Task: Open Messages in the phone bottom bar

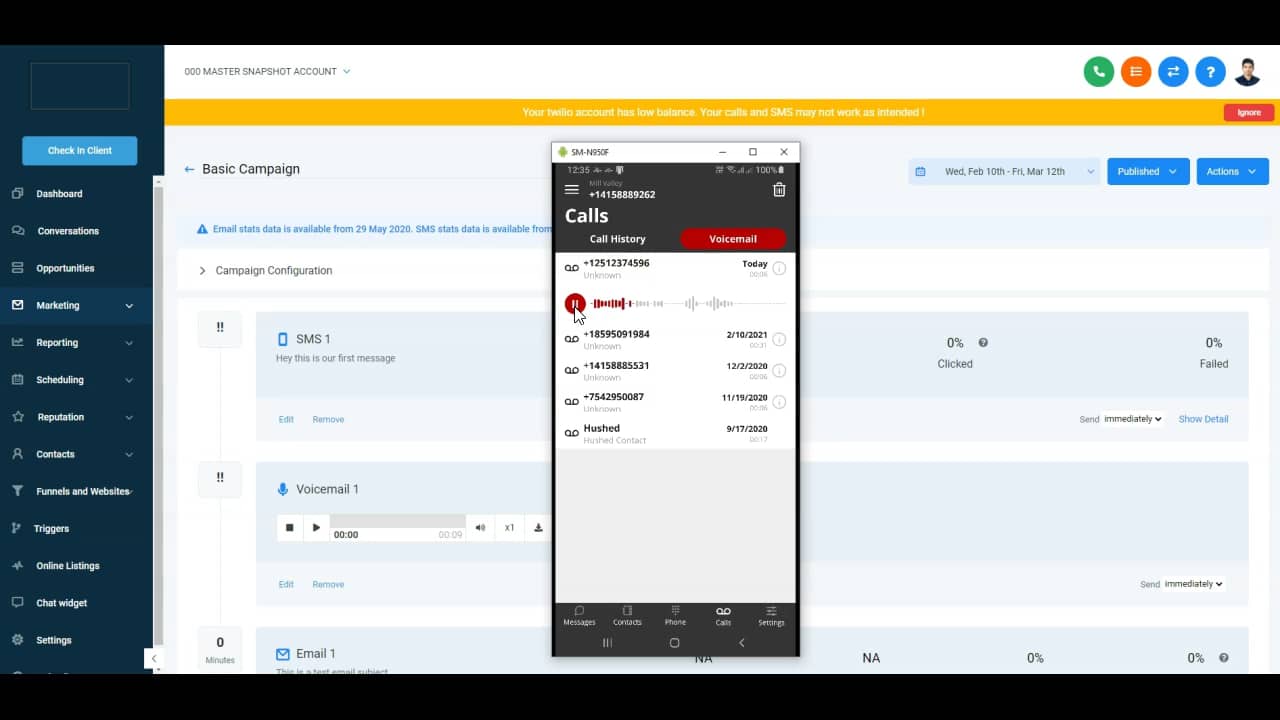Action: [x=579, y=616]
